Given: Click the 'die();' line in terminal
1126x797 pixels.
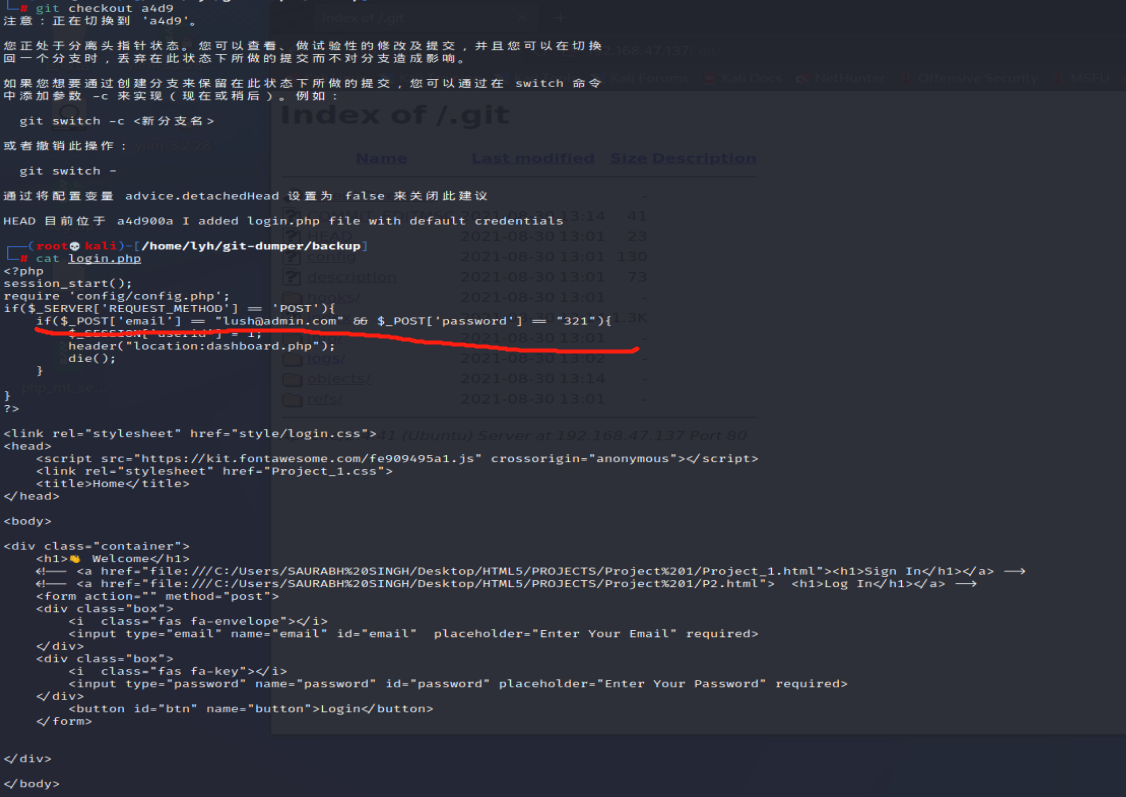Looking at the screenshot, I should coord(92,358).
